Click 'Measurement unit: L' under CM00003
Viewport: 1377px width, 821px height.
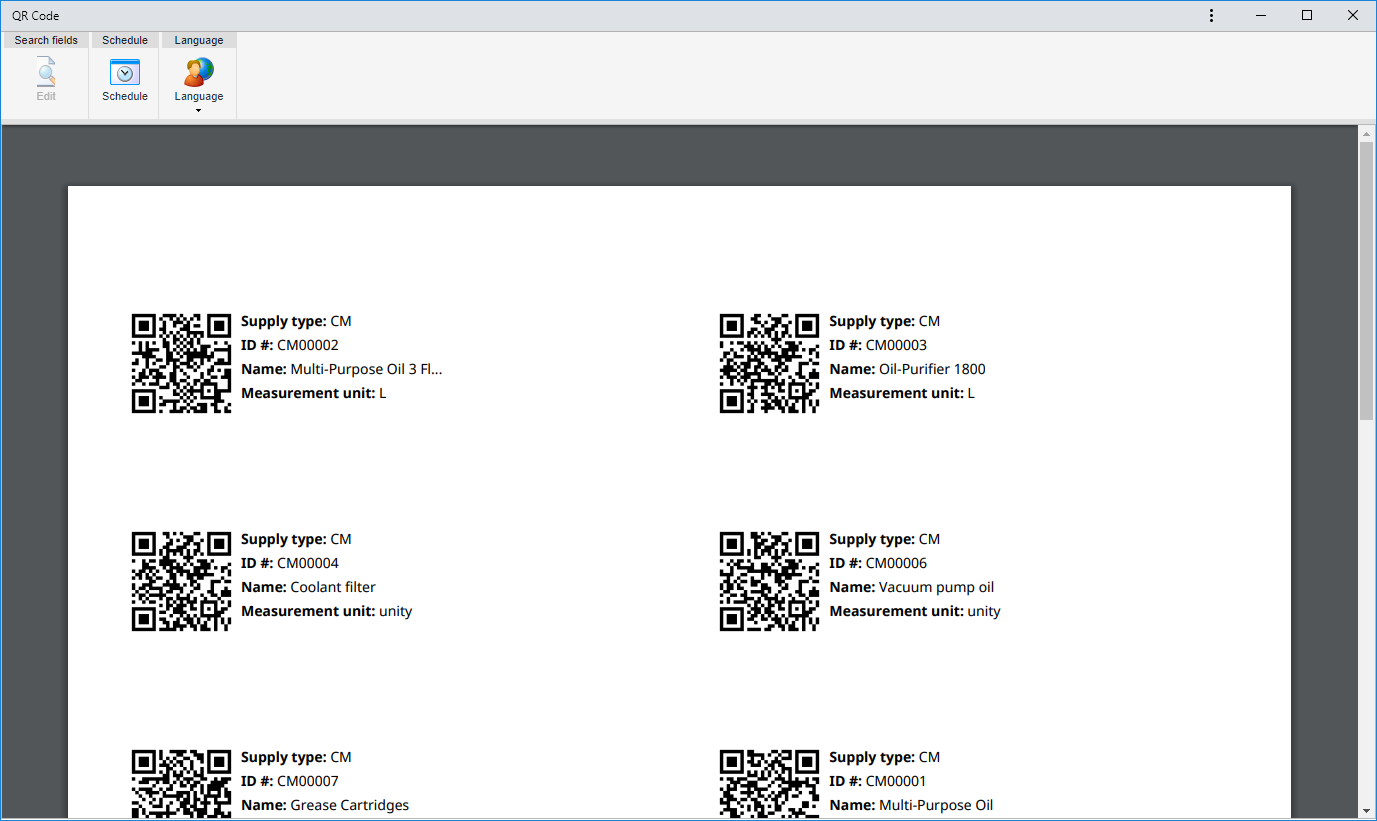tap(902, 393)
